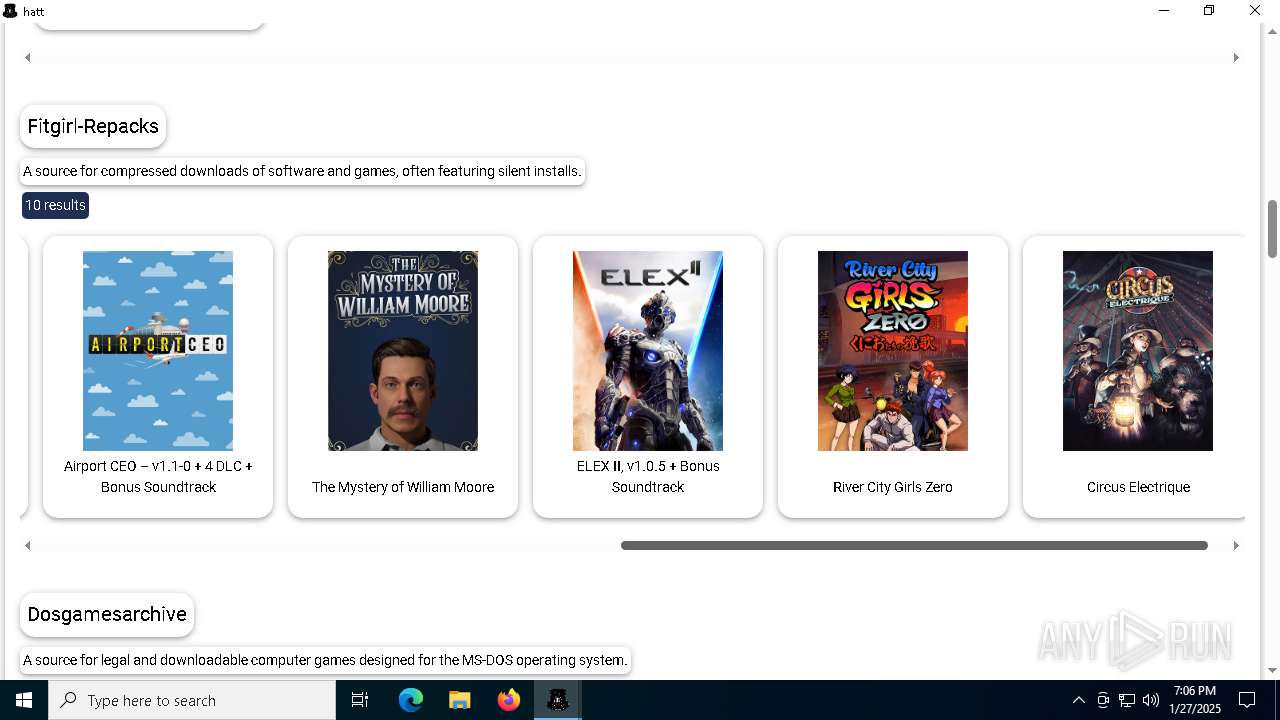Close the hatt window
This screenshot has width=1280, height=720.
coord(1255,11)
